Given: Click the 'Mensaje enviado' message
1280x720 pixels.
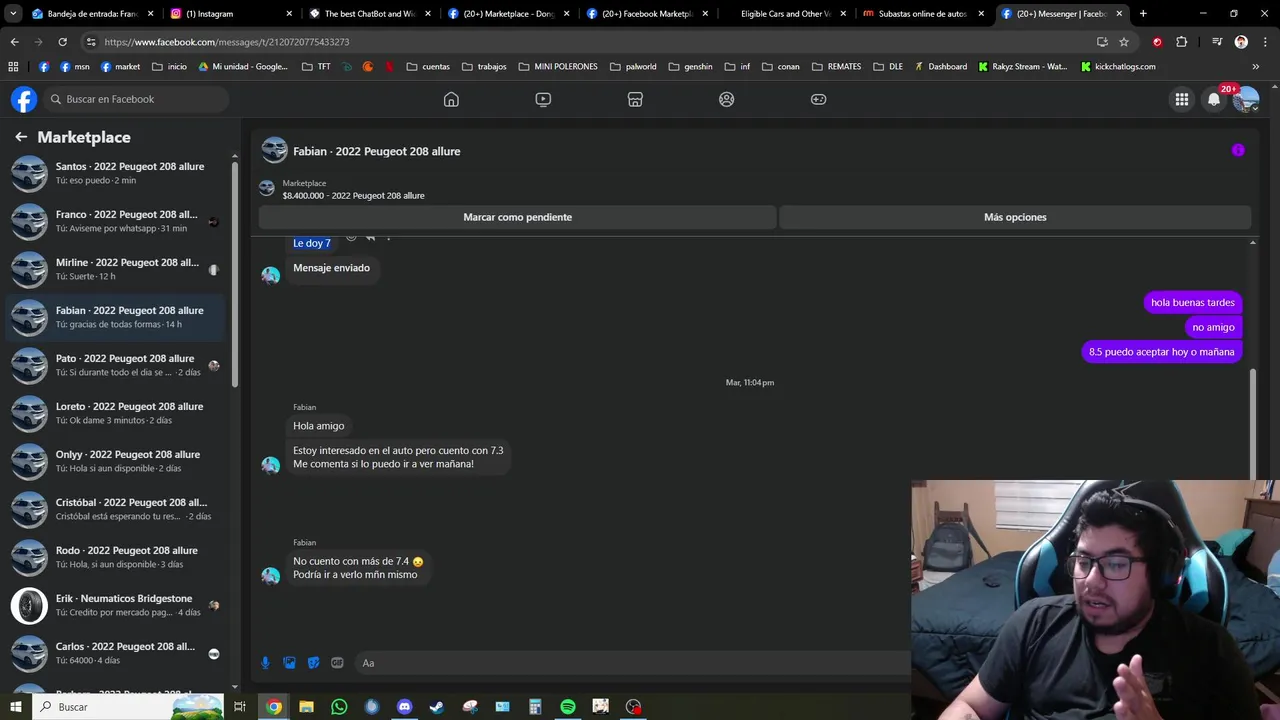Looking at the screenshot, I should click(331, 268).
